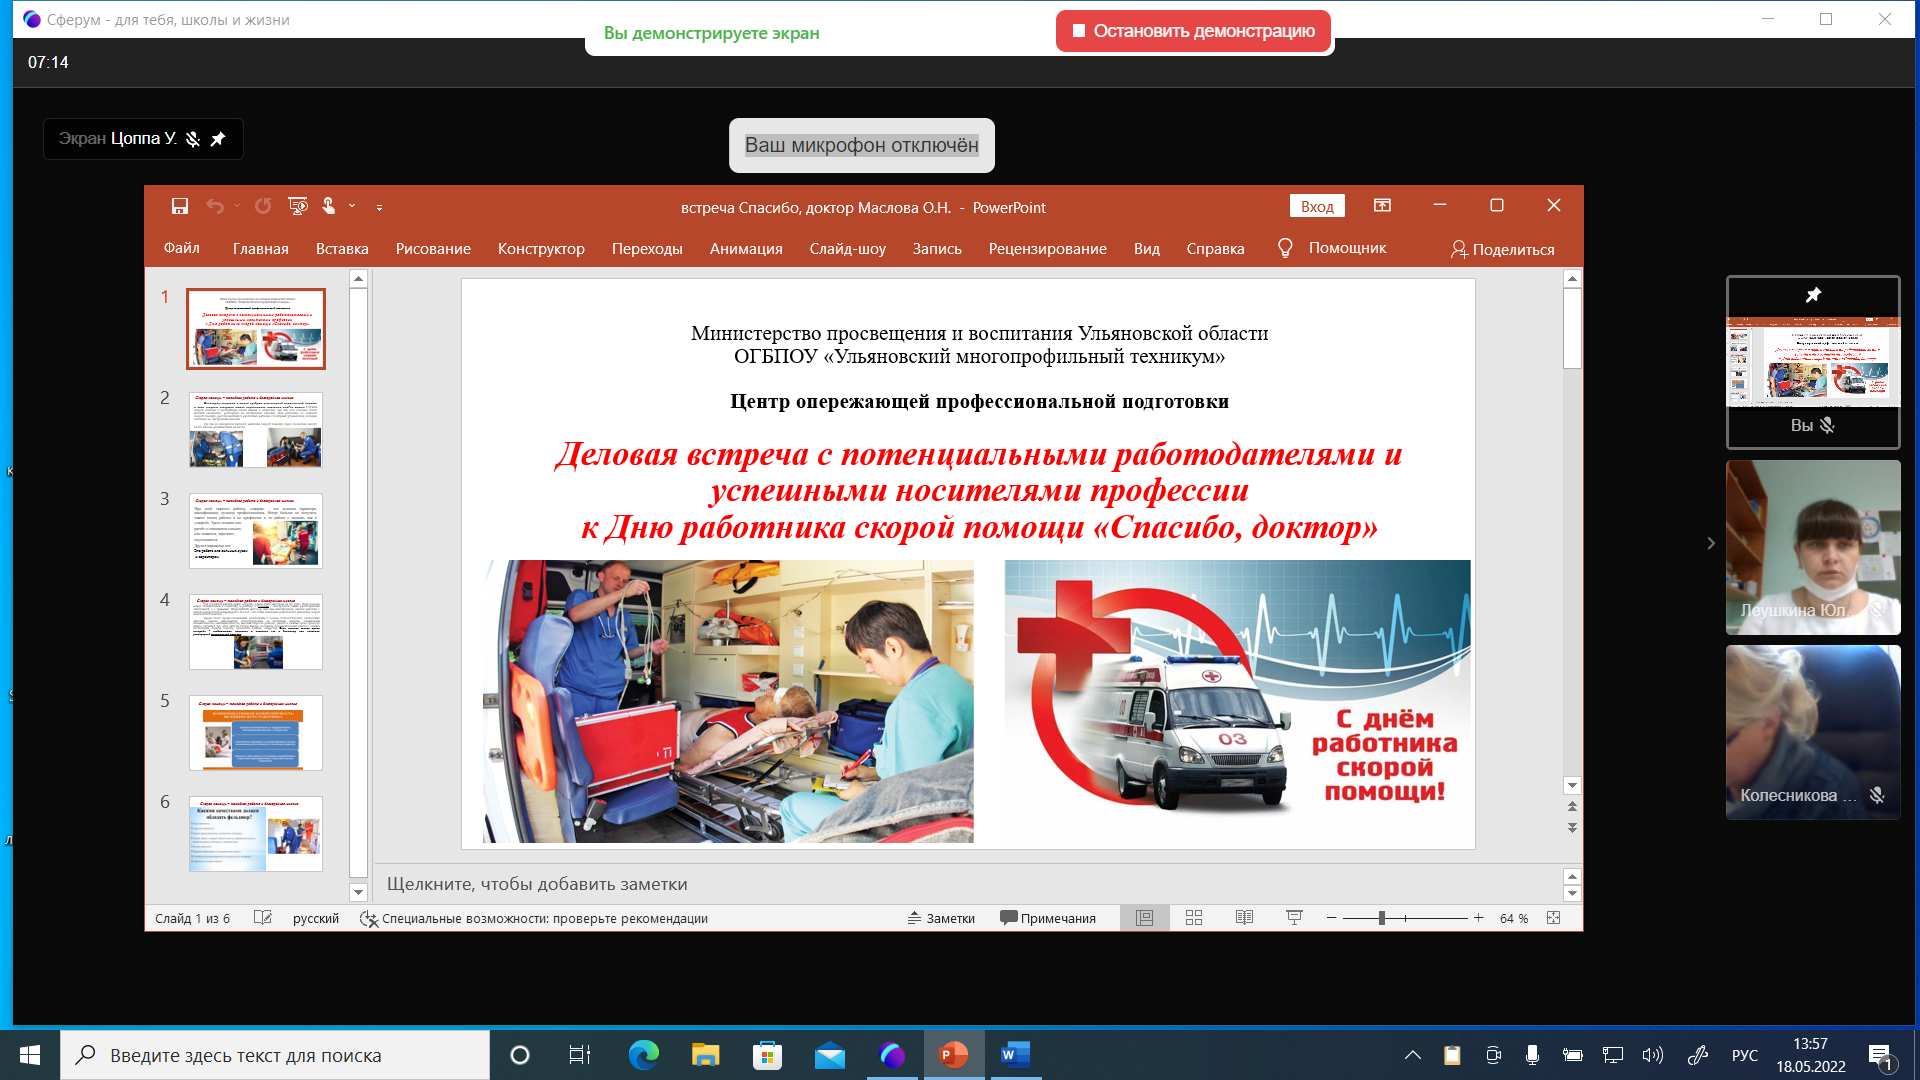Open PowerPoint from the Windows taskbar
Image resolution: width=1920 pixels, height=1080 pixels.
(x=953, y=1055)
